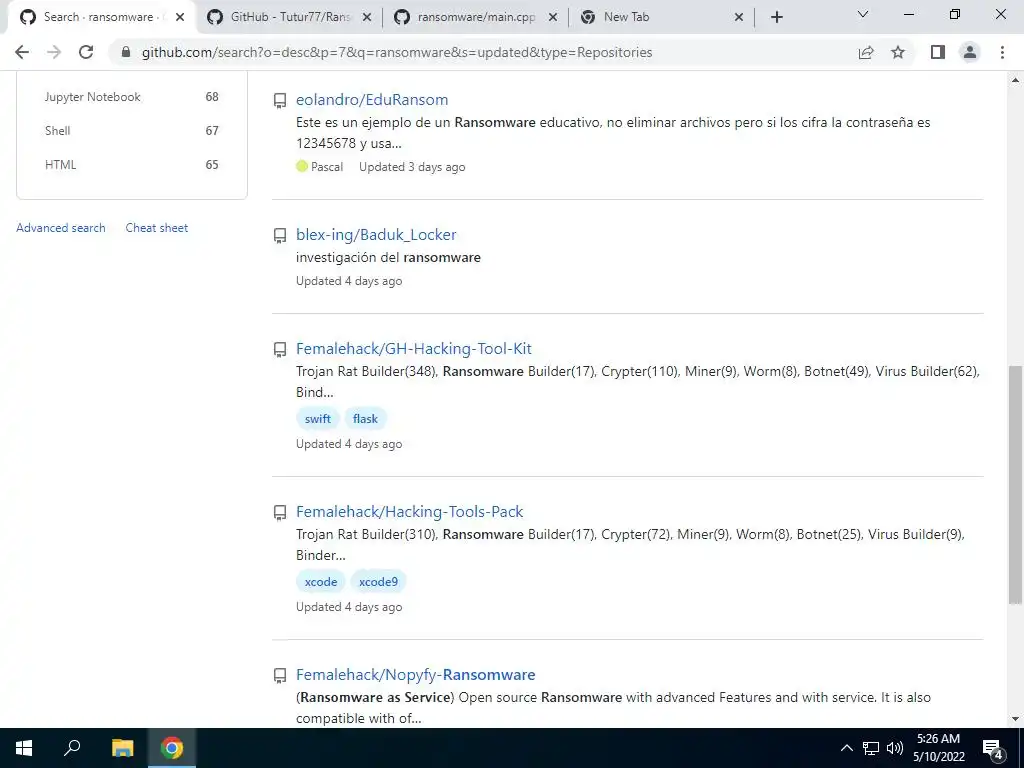
Task: Select the Search ransomware tab
Action: point(103,18)
